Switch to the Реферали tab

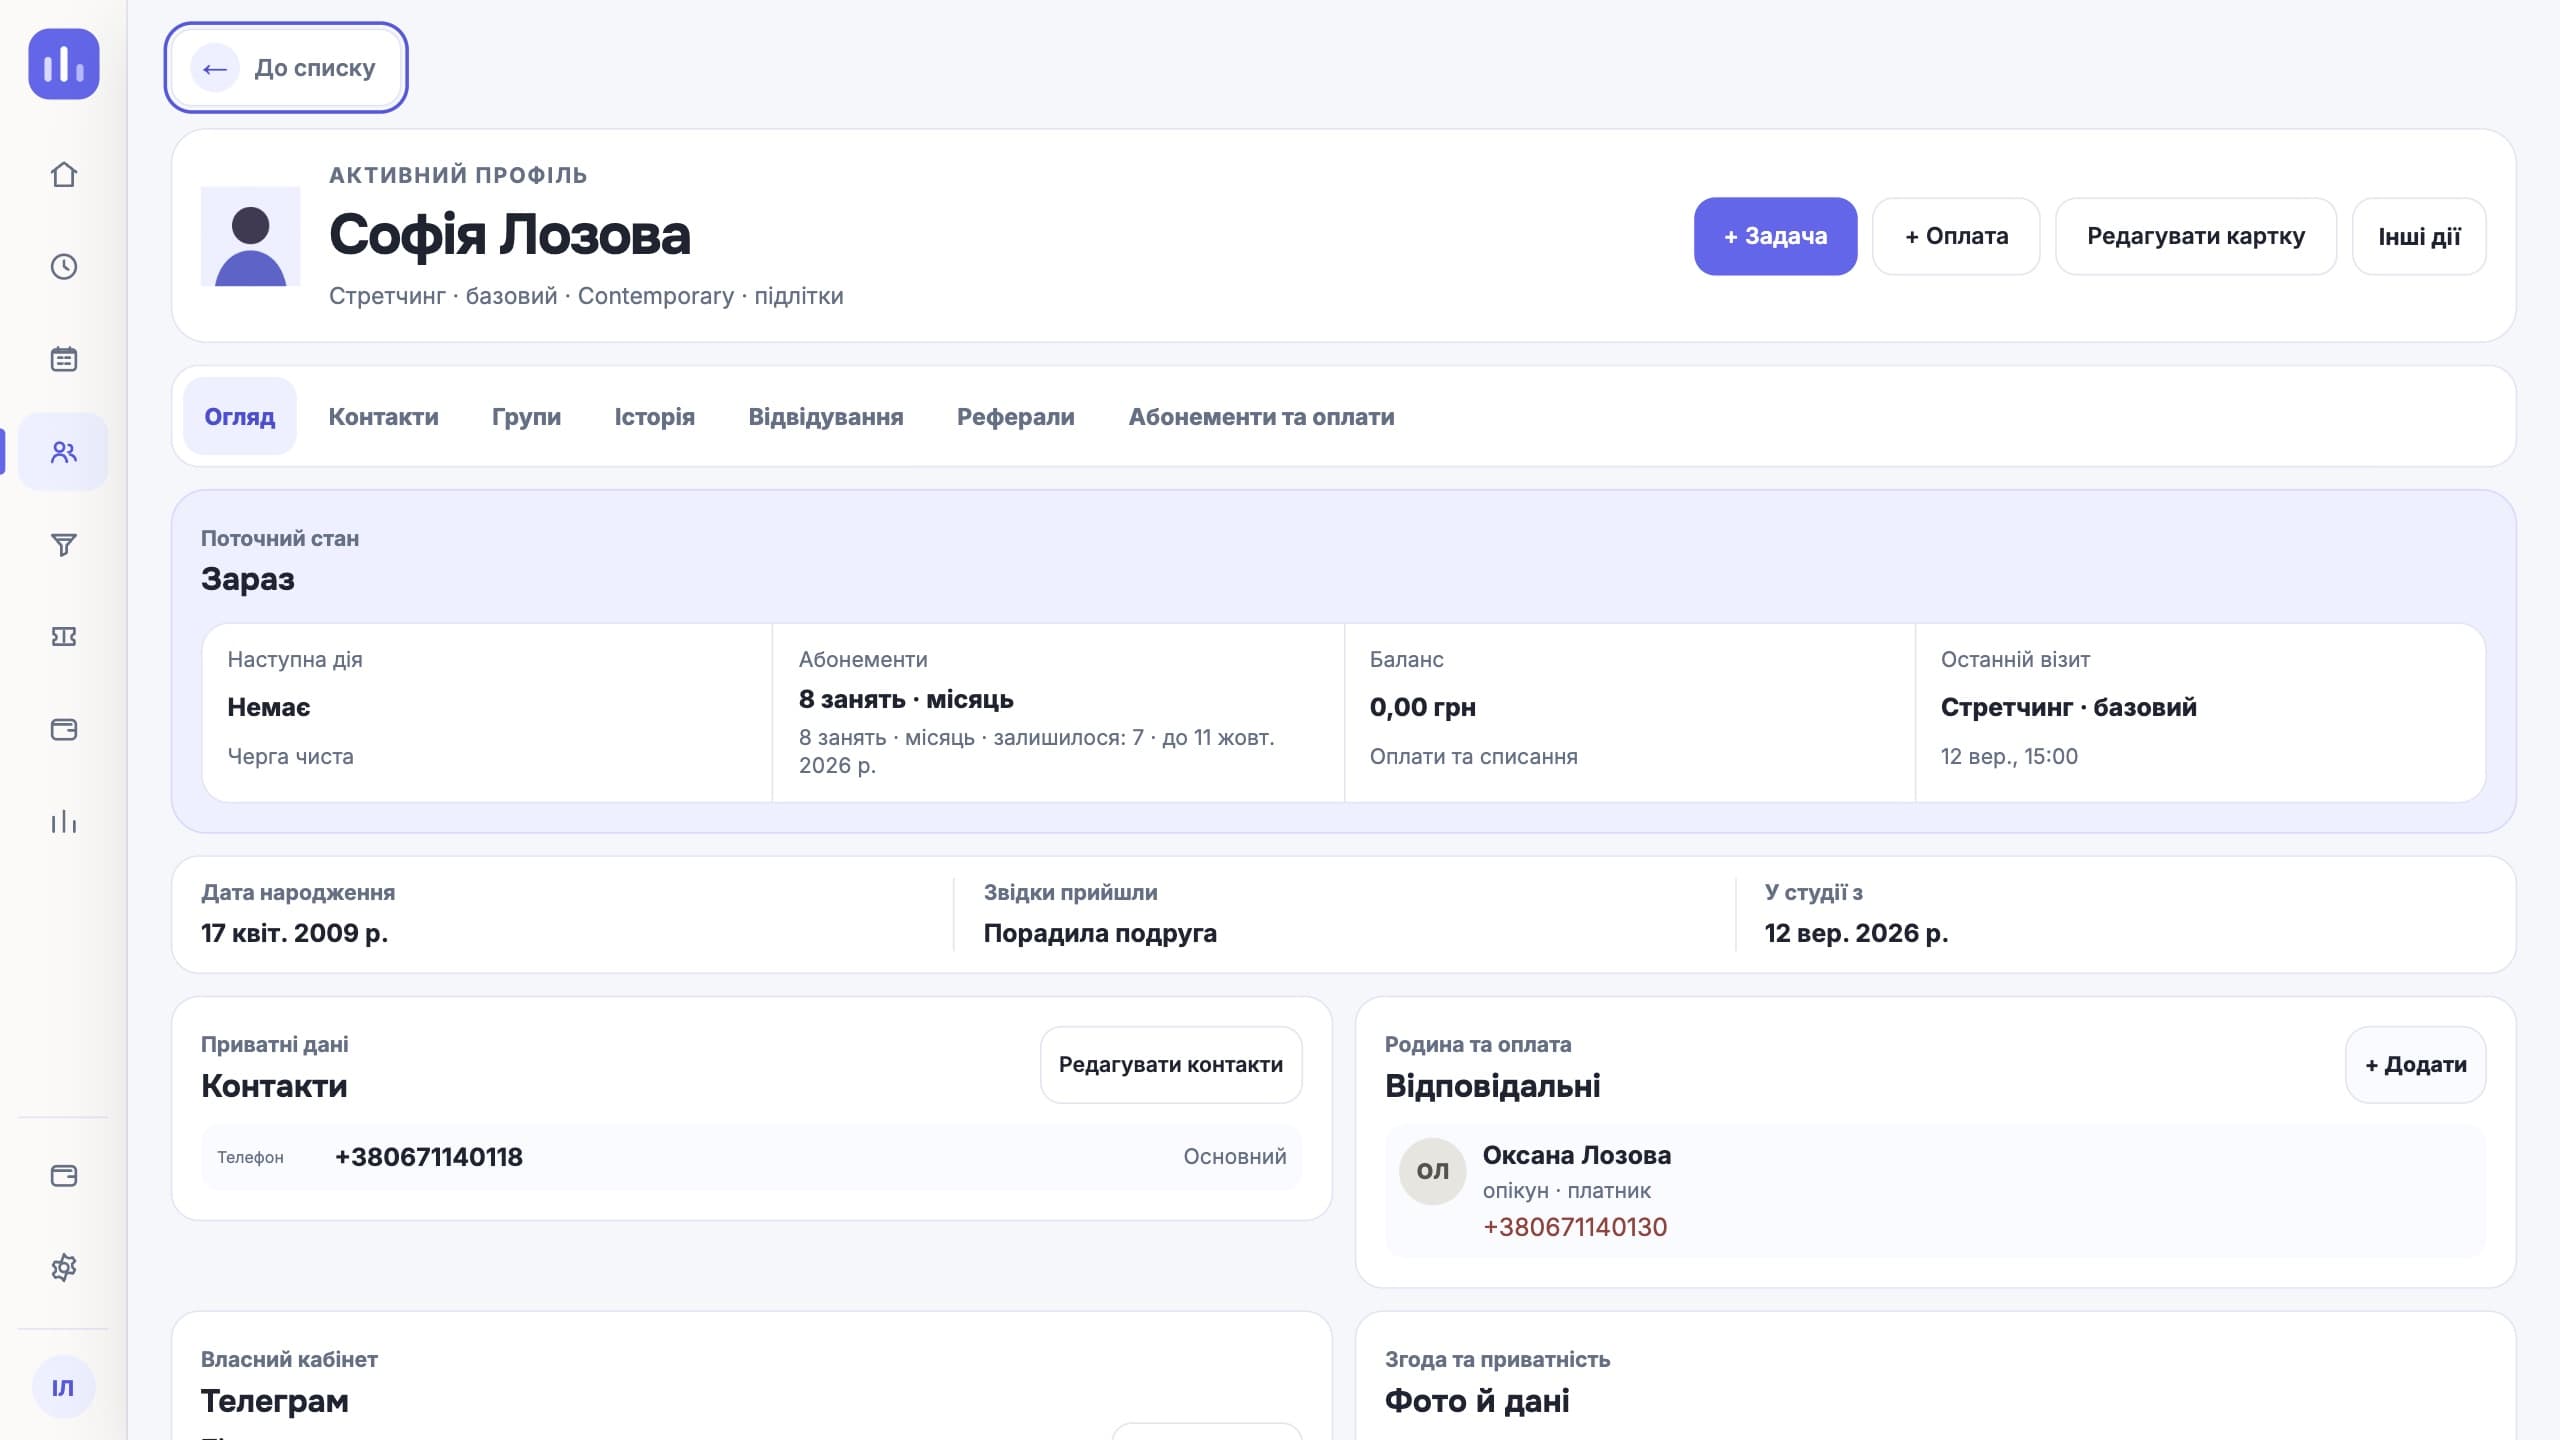click(1016, 416)
